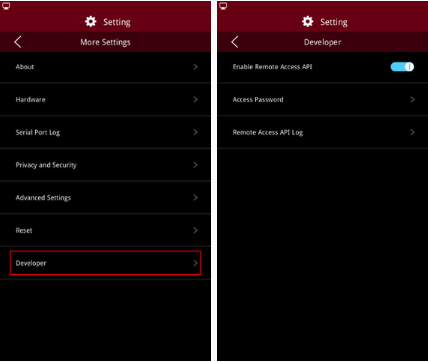Screen dimensions: 428x362
Task: Expand the Hardware row chevron
Action: point(195,99)
